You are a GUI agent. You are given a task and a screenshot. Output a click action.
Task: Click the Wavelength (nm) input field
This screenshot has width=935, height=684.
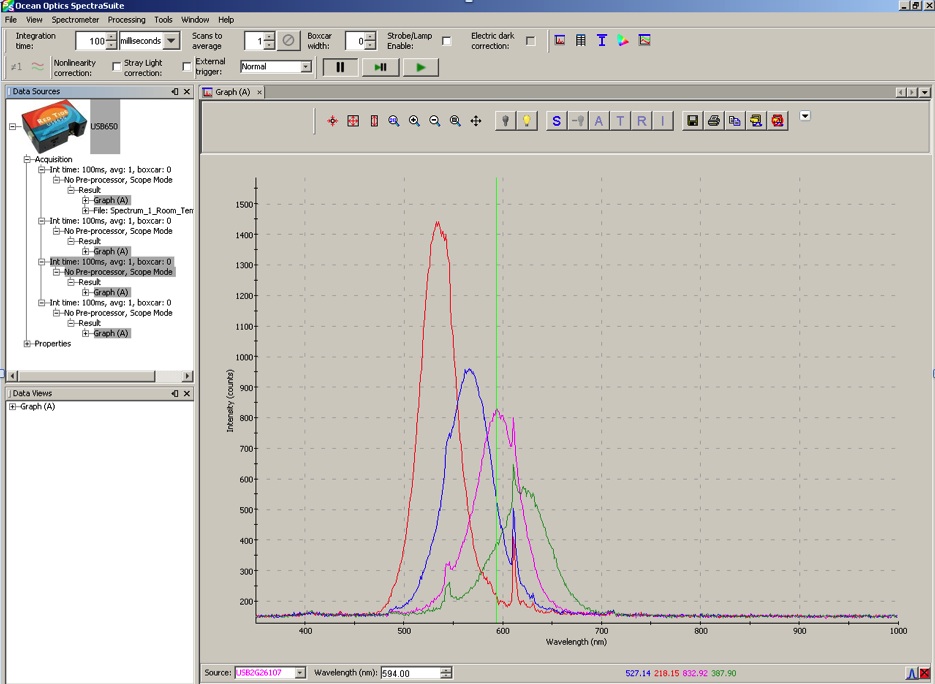coord(411,673)
